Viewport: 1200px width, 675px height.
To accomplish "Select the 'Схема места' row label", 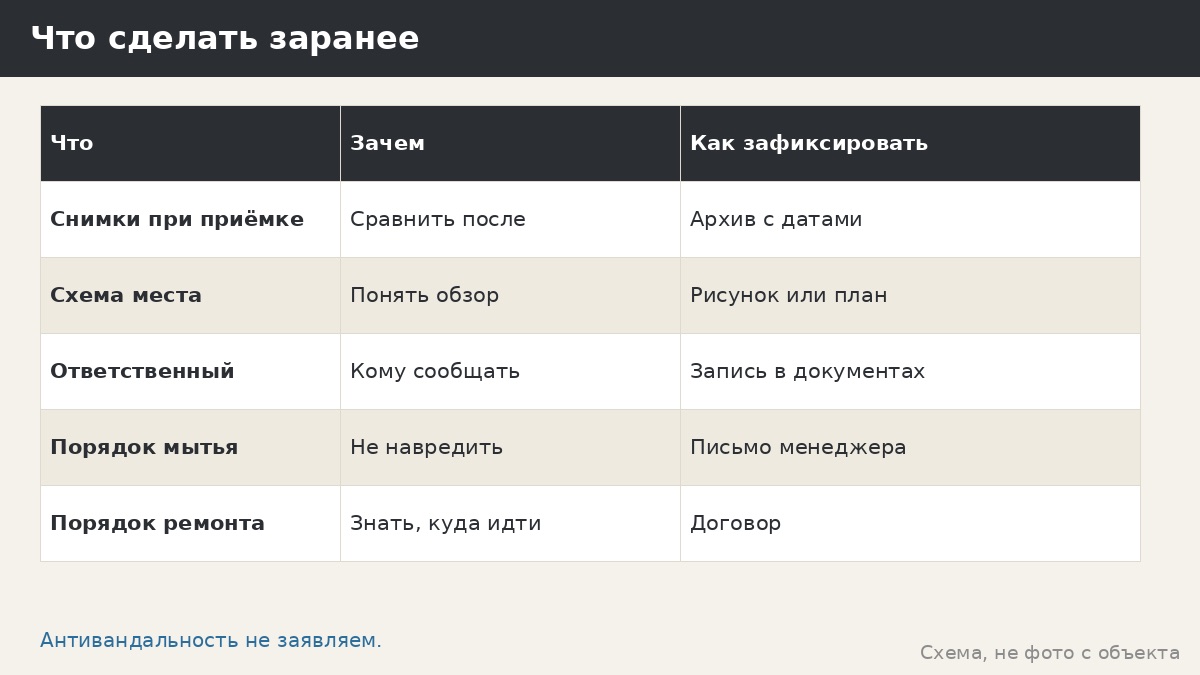I will (x=190, y=295).
